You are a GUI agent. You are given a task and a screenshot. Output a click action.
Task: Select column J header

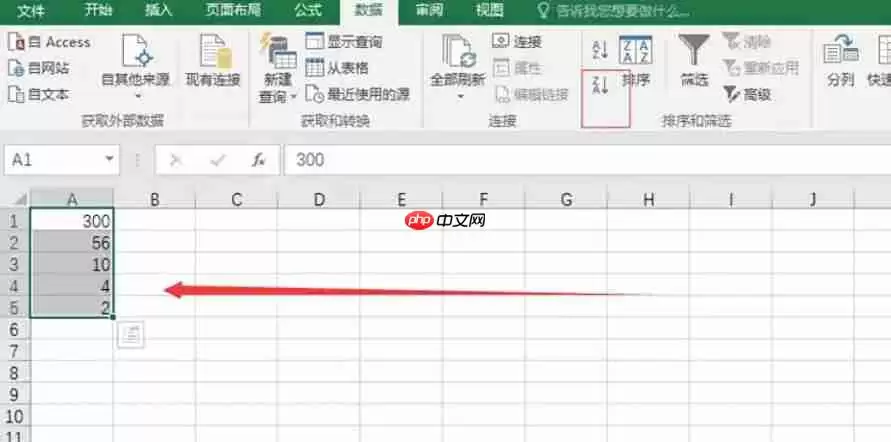(813, 199)
